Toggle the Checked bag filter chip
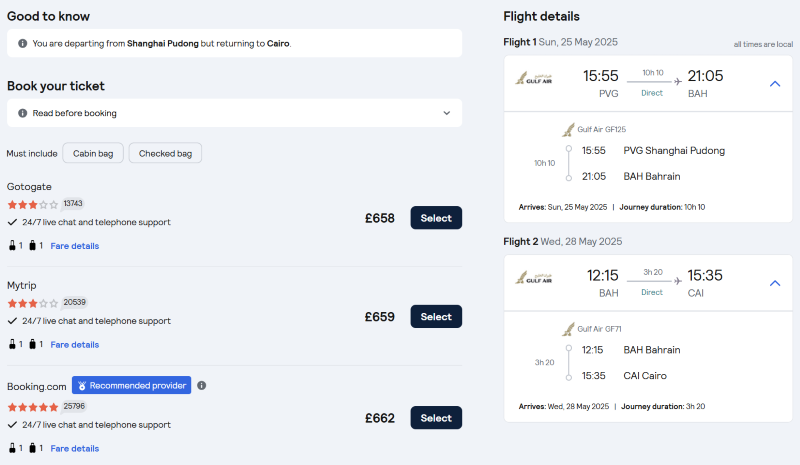The image size is (800, 465). click(165, 153)
